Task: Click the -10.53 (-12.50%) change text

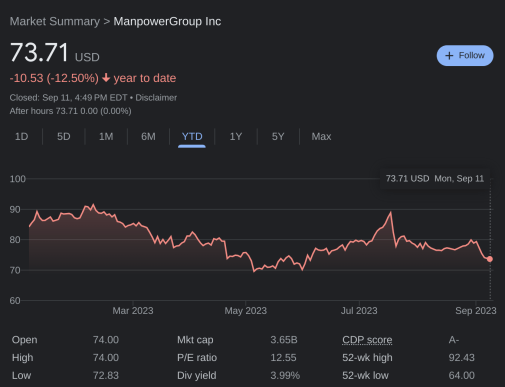Action: (x=54, y=78)
